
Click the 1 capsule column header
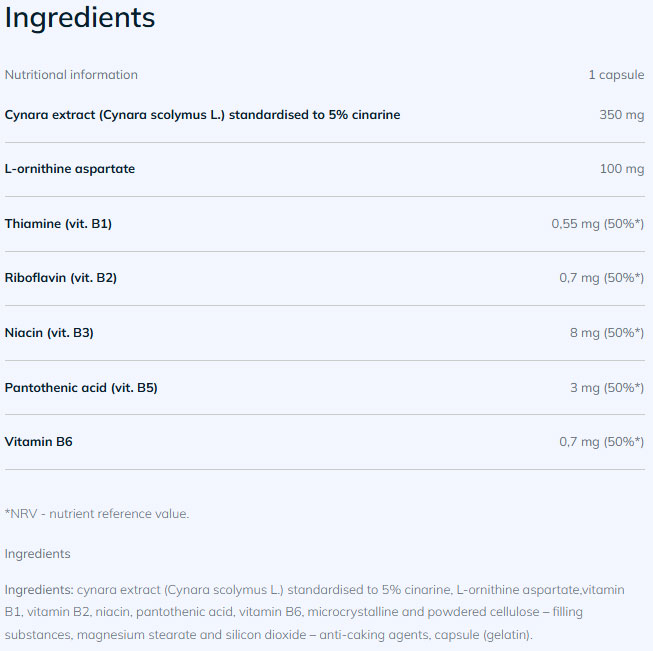[x=616, y=75]
